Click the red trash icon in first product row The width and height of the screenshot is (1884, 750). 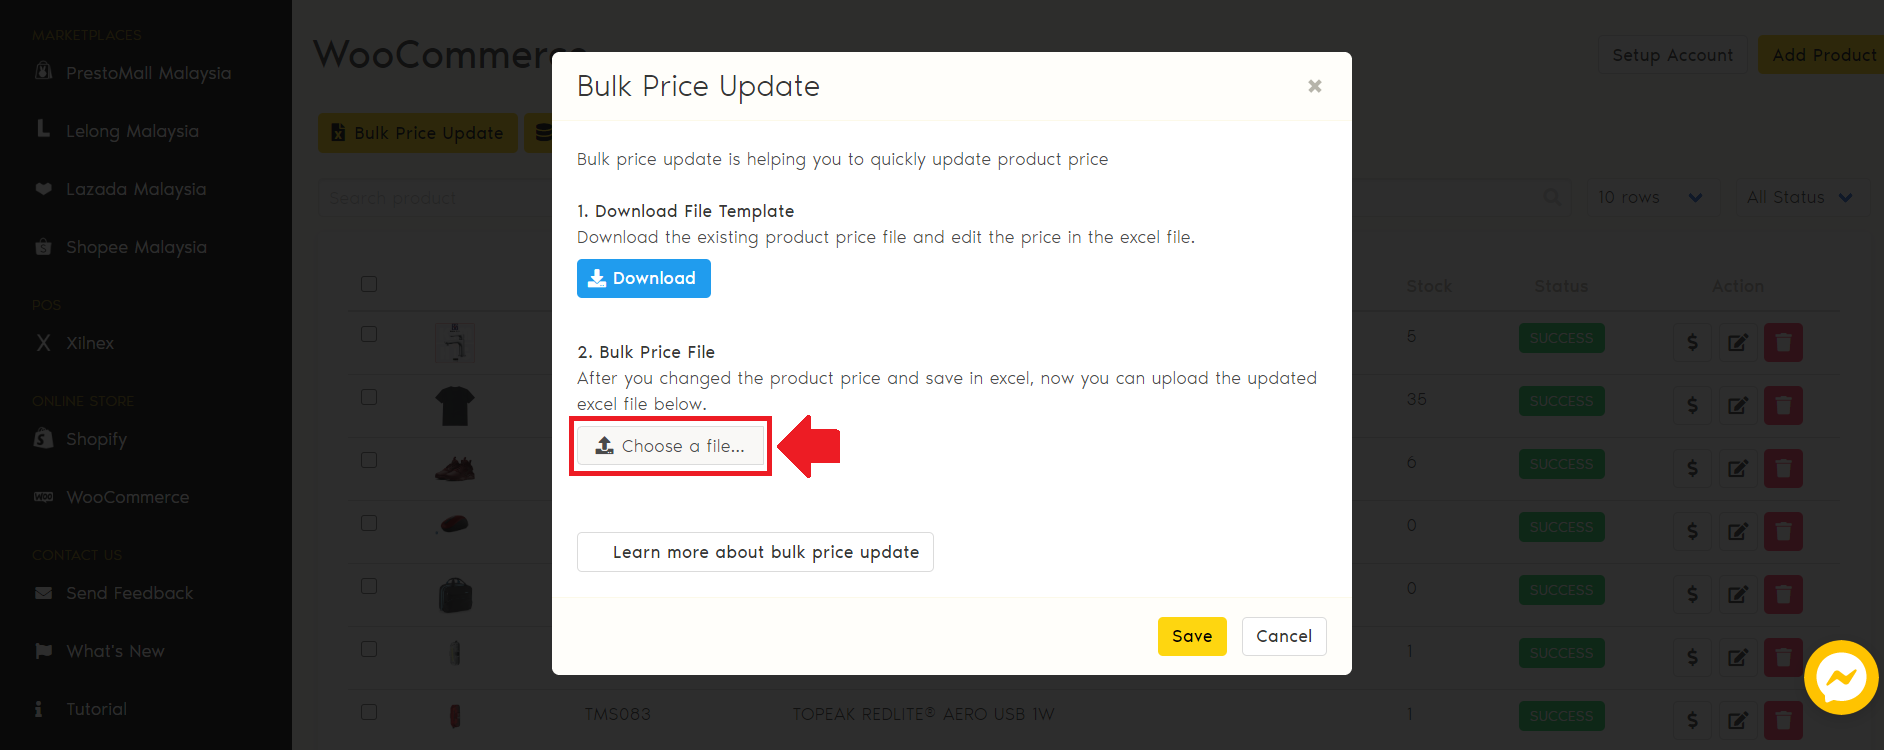[x=1782, y=342]
